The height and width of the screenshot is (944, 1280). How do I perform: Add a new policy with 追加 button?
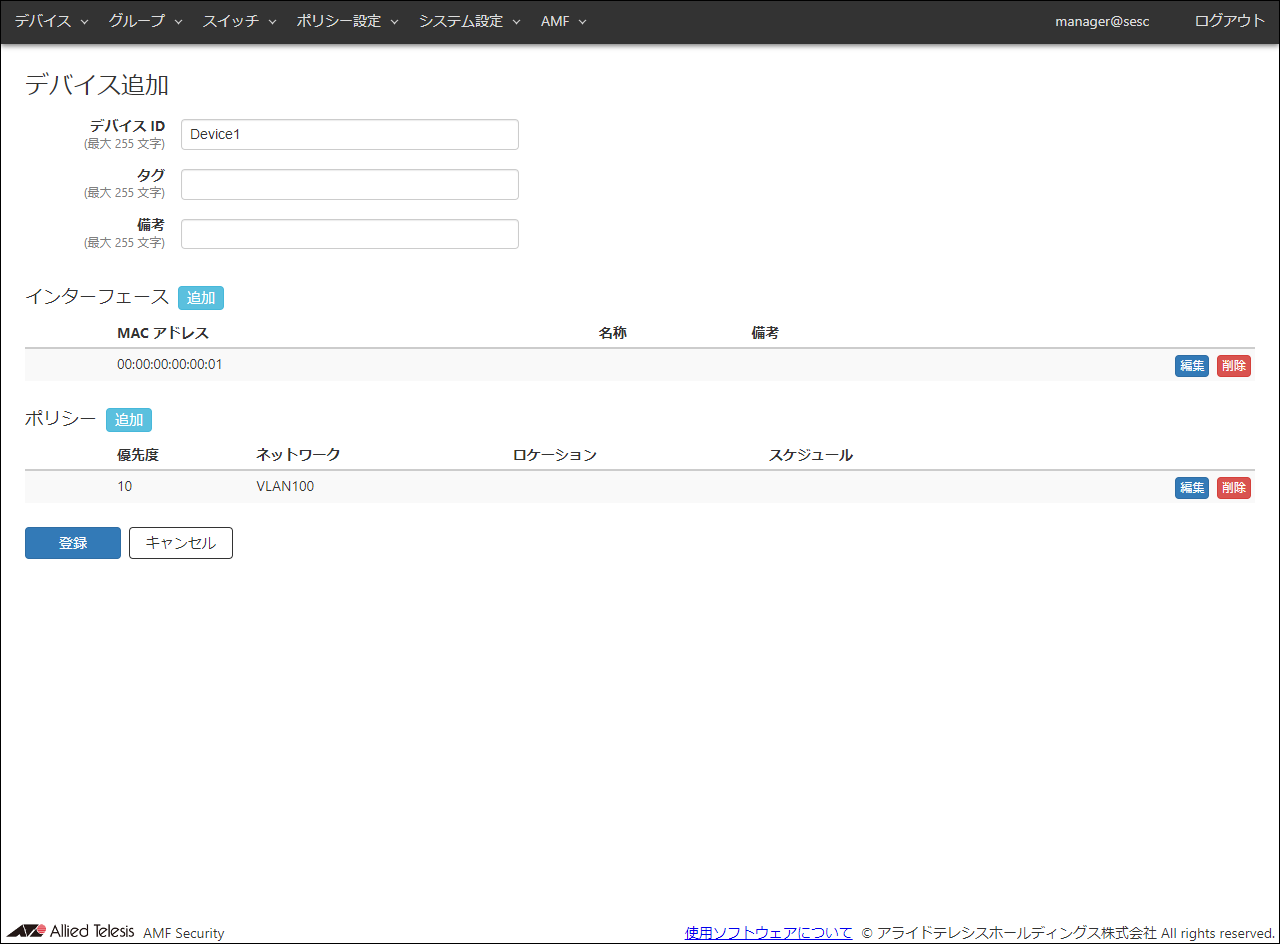(129, 420)
